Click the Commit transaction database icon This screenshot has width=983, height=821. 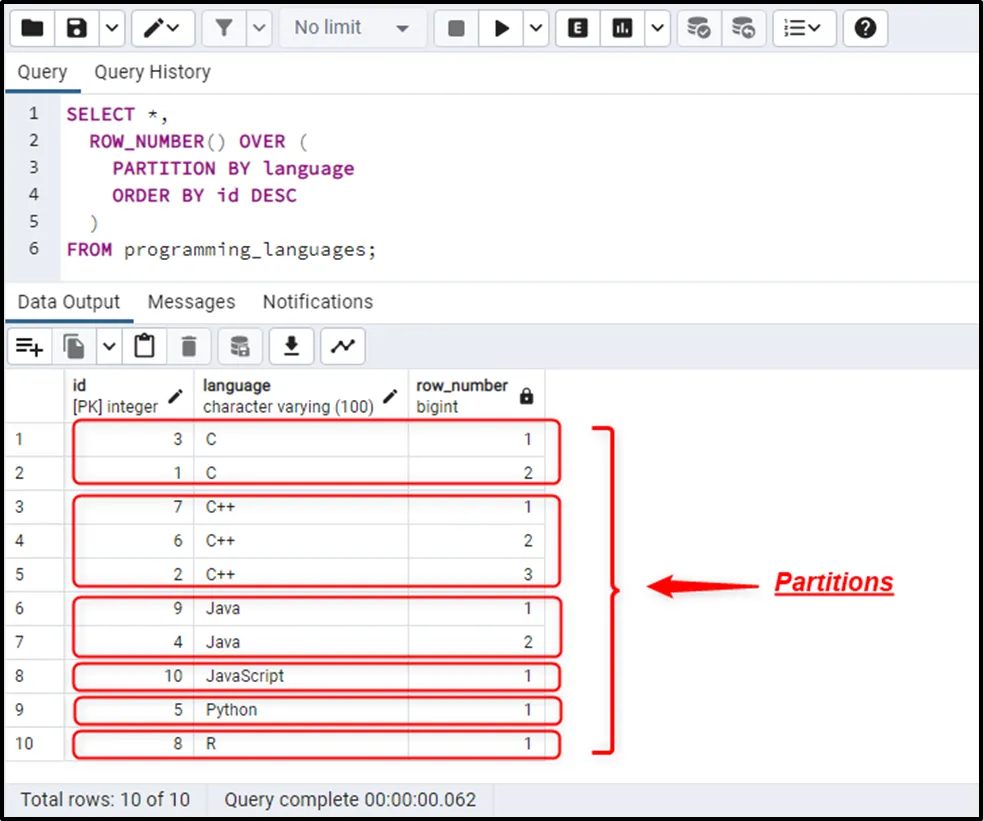pos(699,28)
